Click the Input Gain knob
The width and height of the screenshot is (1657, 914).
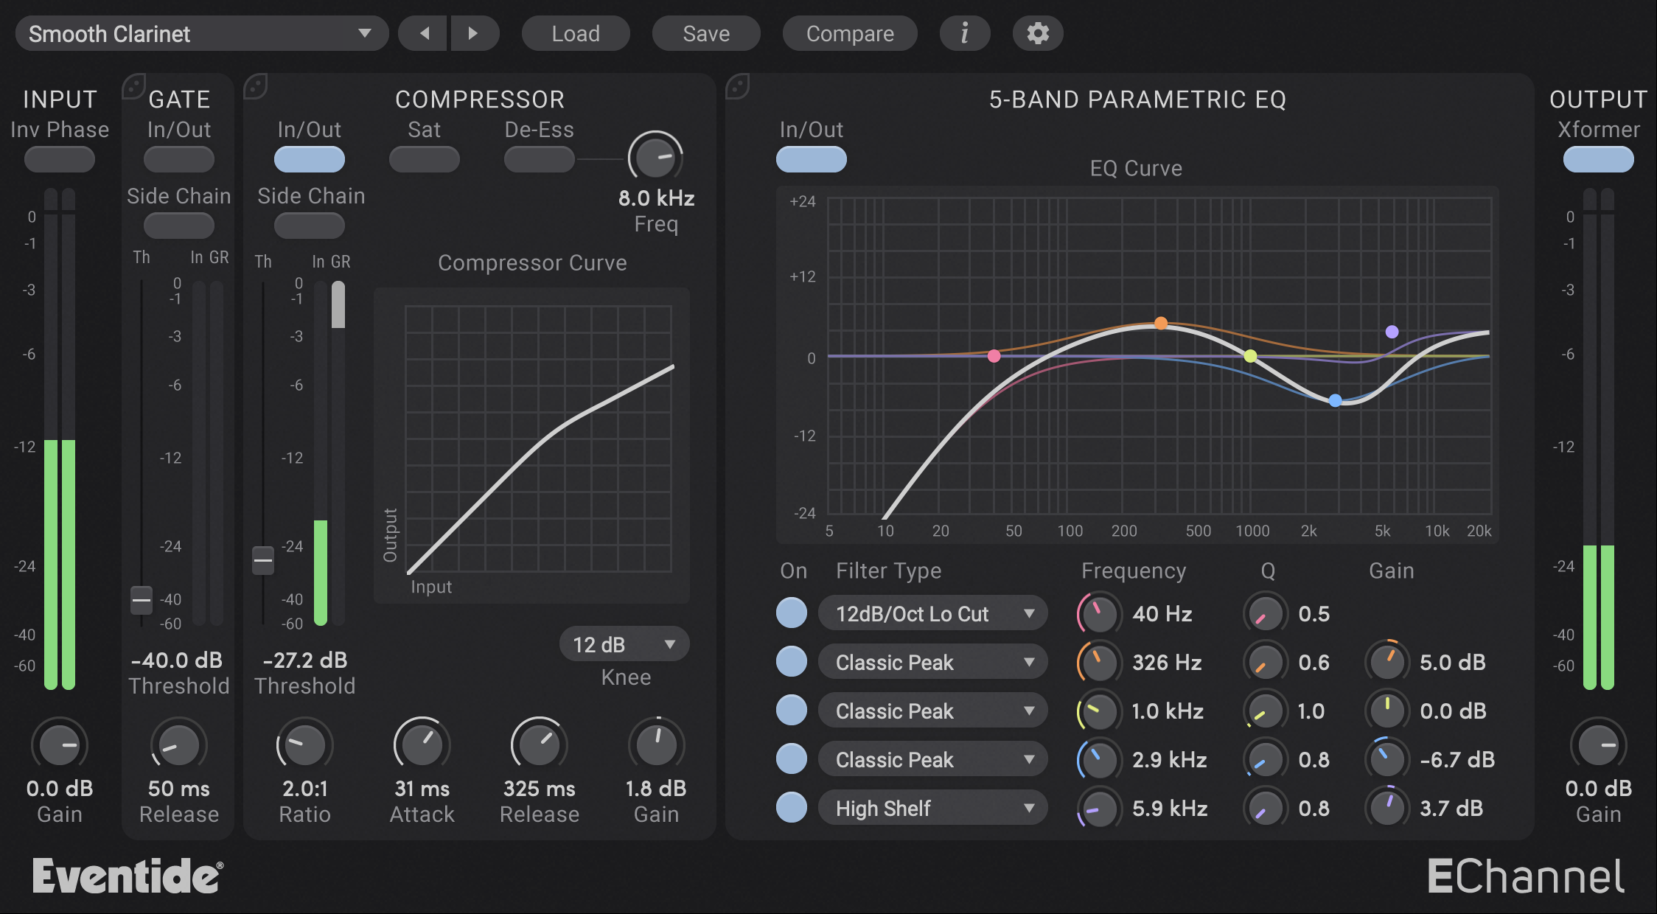pyautogui.click(x=59, y=745)
